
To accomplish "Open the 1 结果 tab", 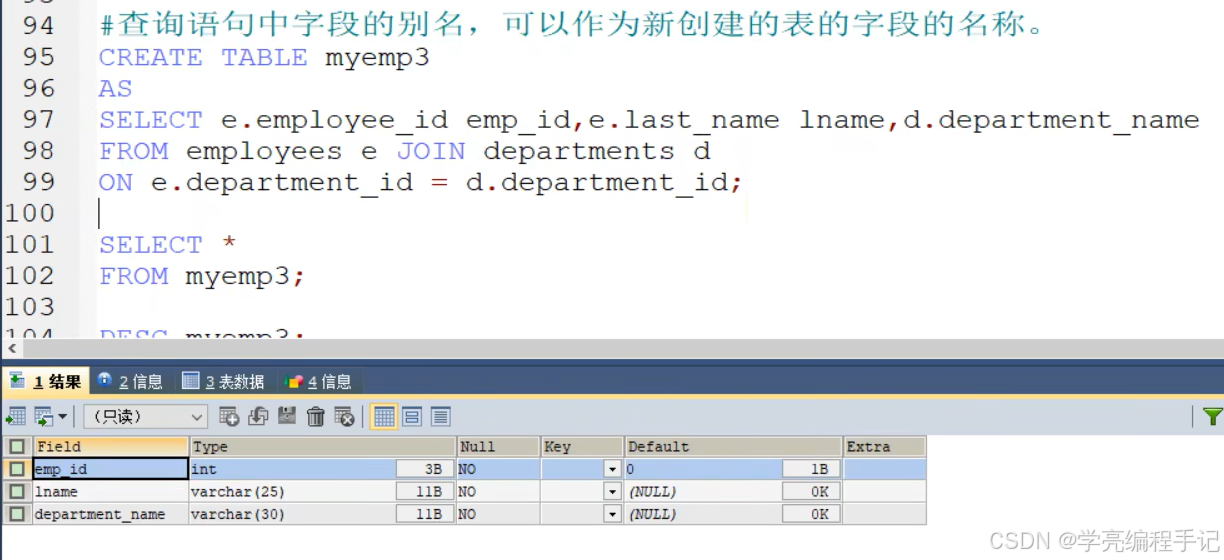I will point(46,382).
